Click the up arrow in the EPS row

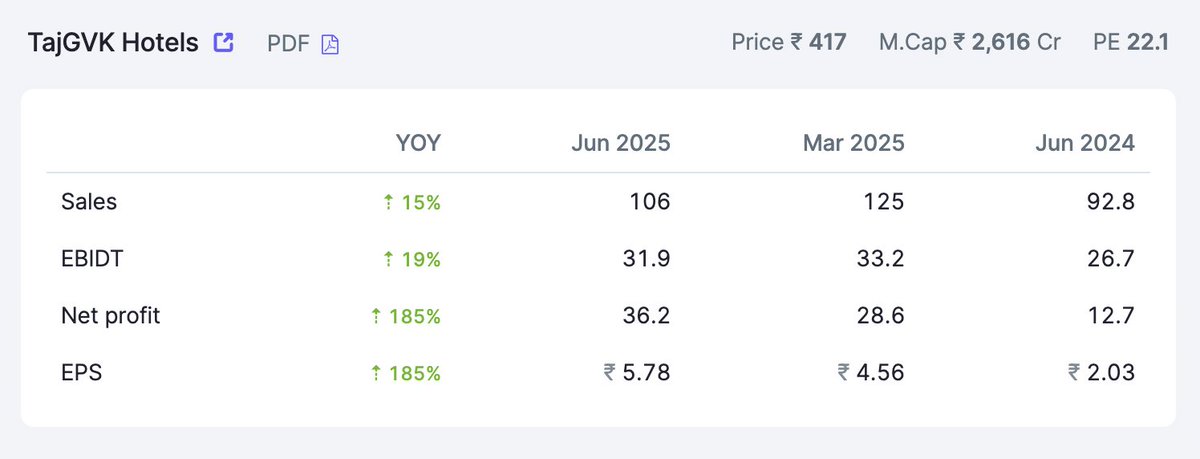(x=376, y=373)
